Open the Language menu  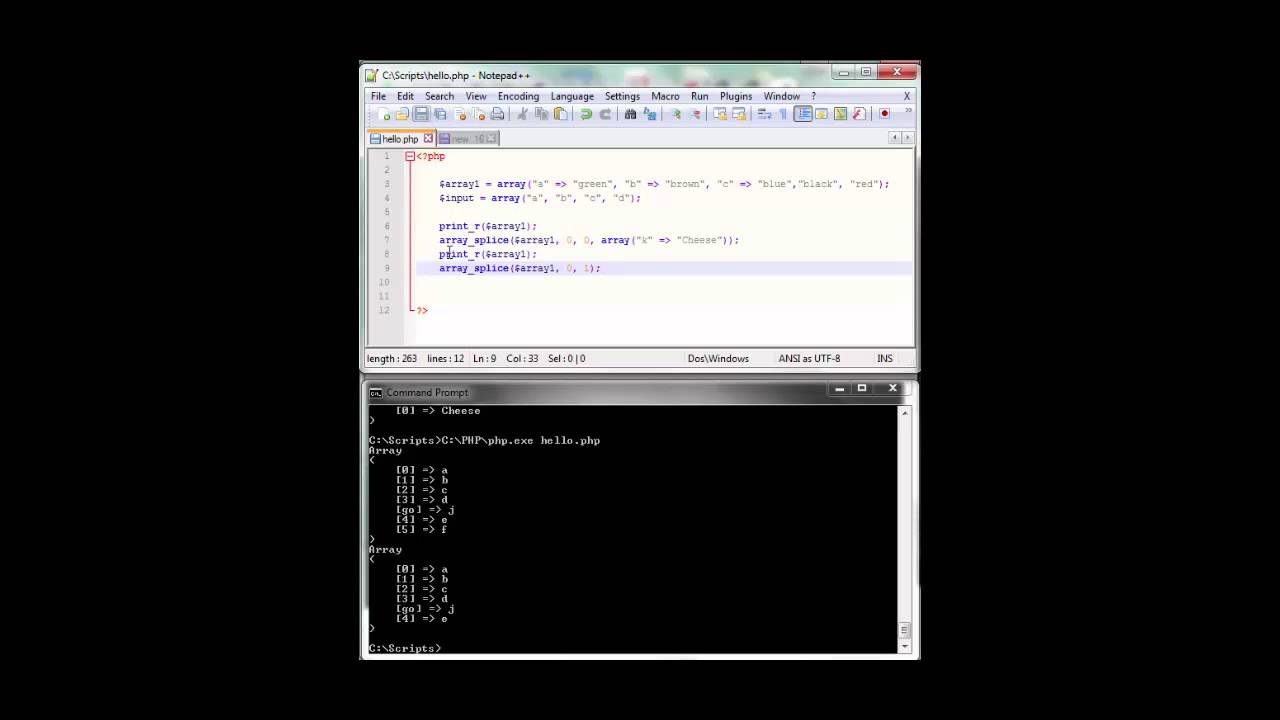pos(572,96)
